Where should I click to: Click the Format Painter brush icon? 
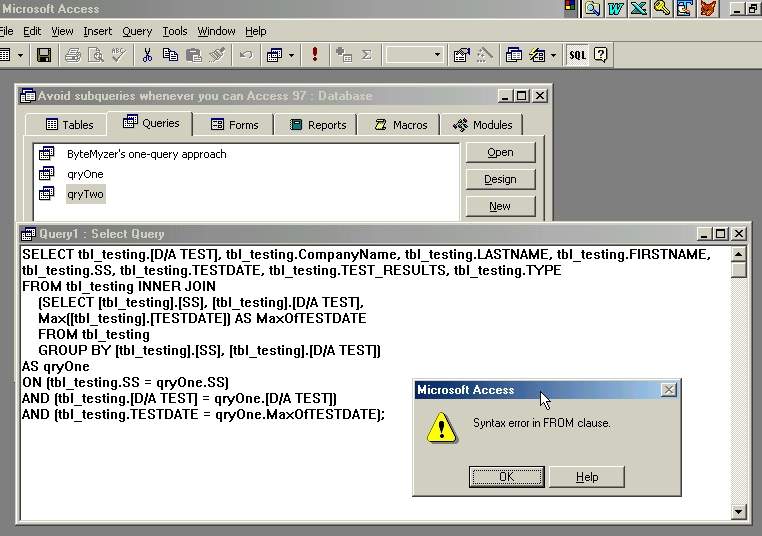217,55
